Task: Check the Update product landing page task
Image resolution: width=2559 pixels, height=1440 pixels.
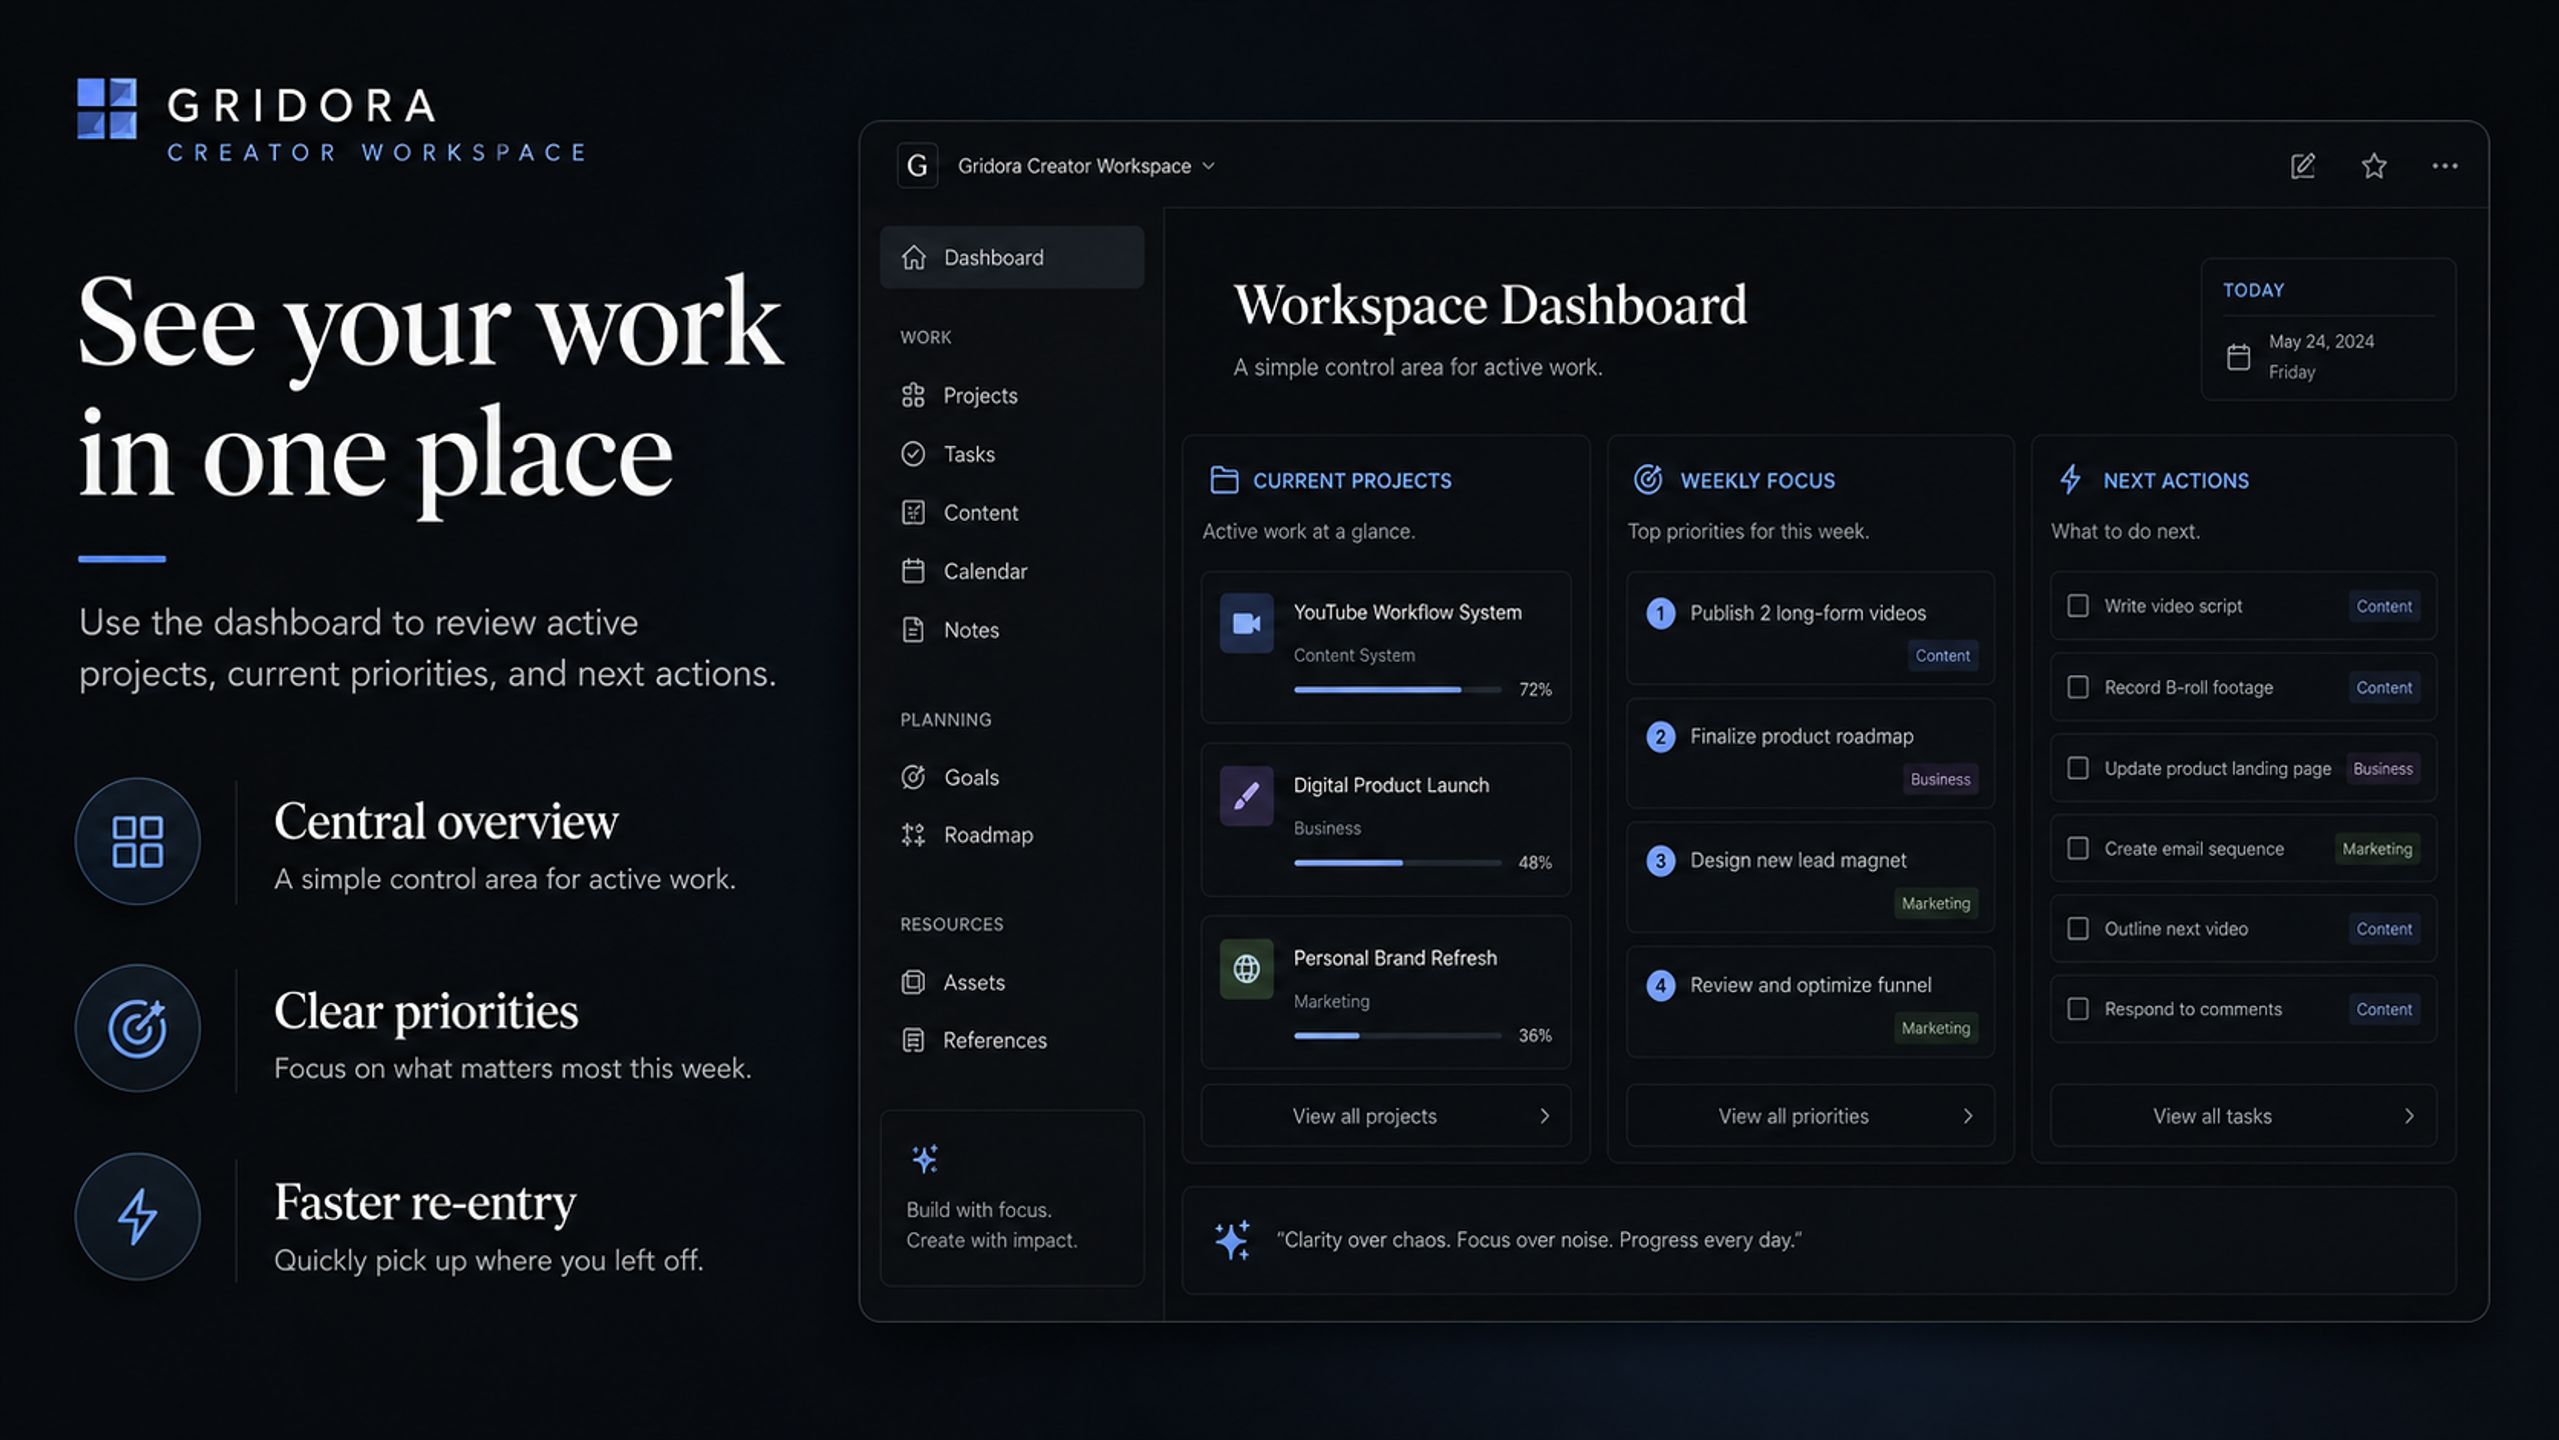Action: point(2077,768)
